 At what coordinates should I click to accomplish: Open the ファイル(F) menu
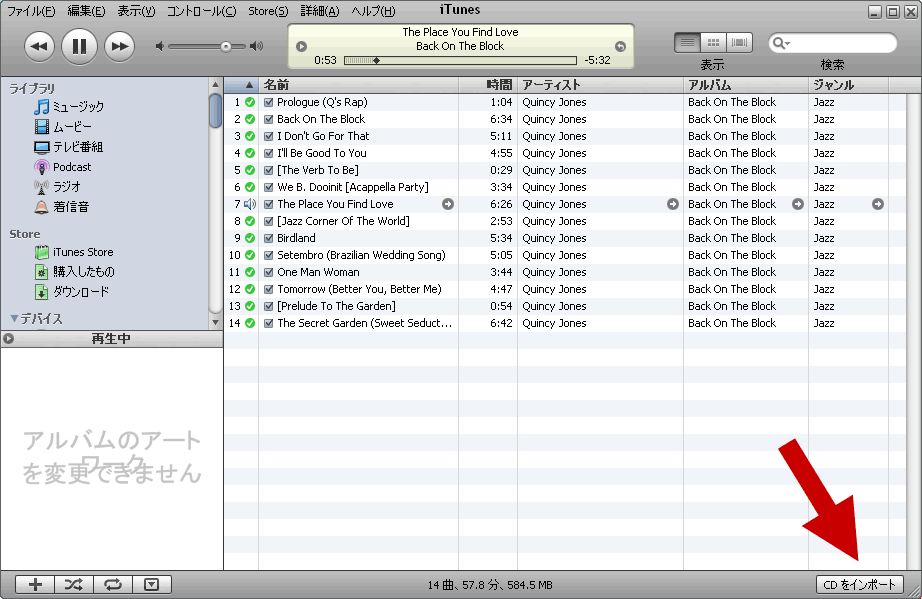(31, 11)
